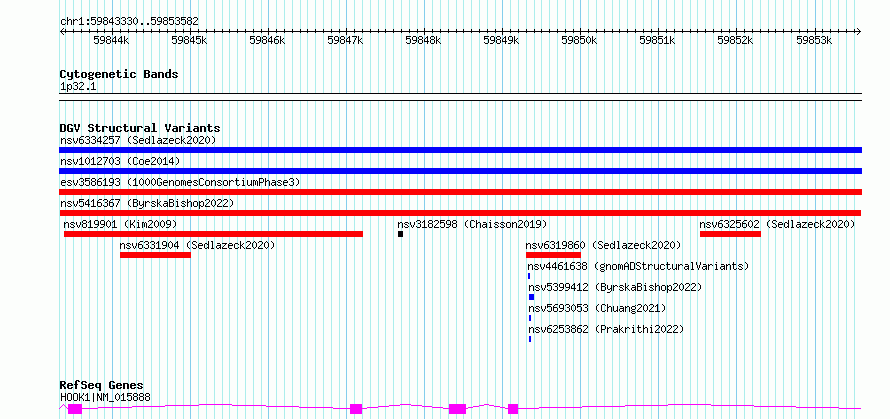Viewport: 890px width, 419px height.
Task: Click the 59849k ruler tick label
Action: (502, 40)
